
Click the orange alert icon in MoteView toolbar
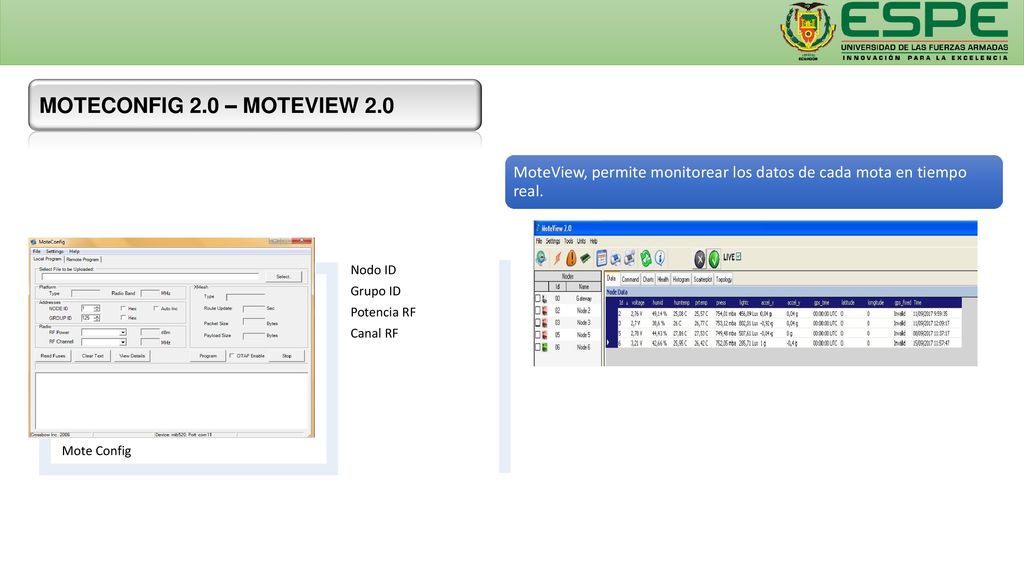pos(571,259)
